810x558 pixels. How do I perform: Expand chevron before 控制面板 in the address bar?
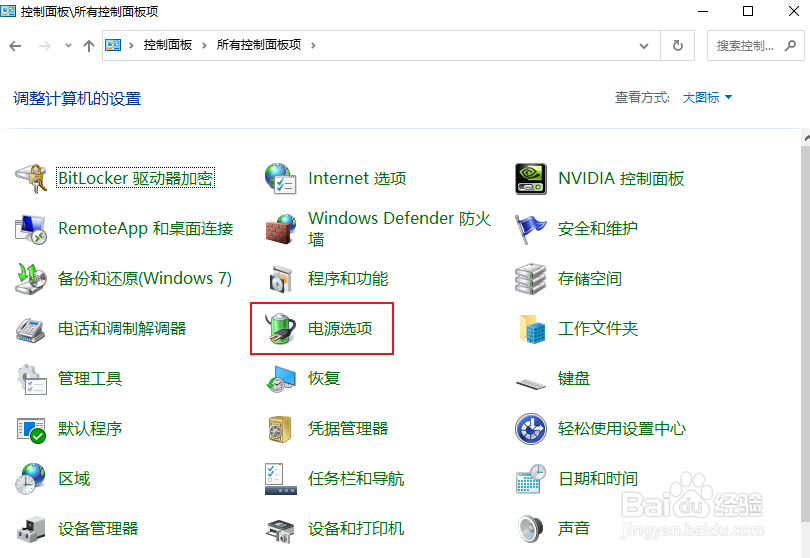[x=131, y=45]
